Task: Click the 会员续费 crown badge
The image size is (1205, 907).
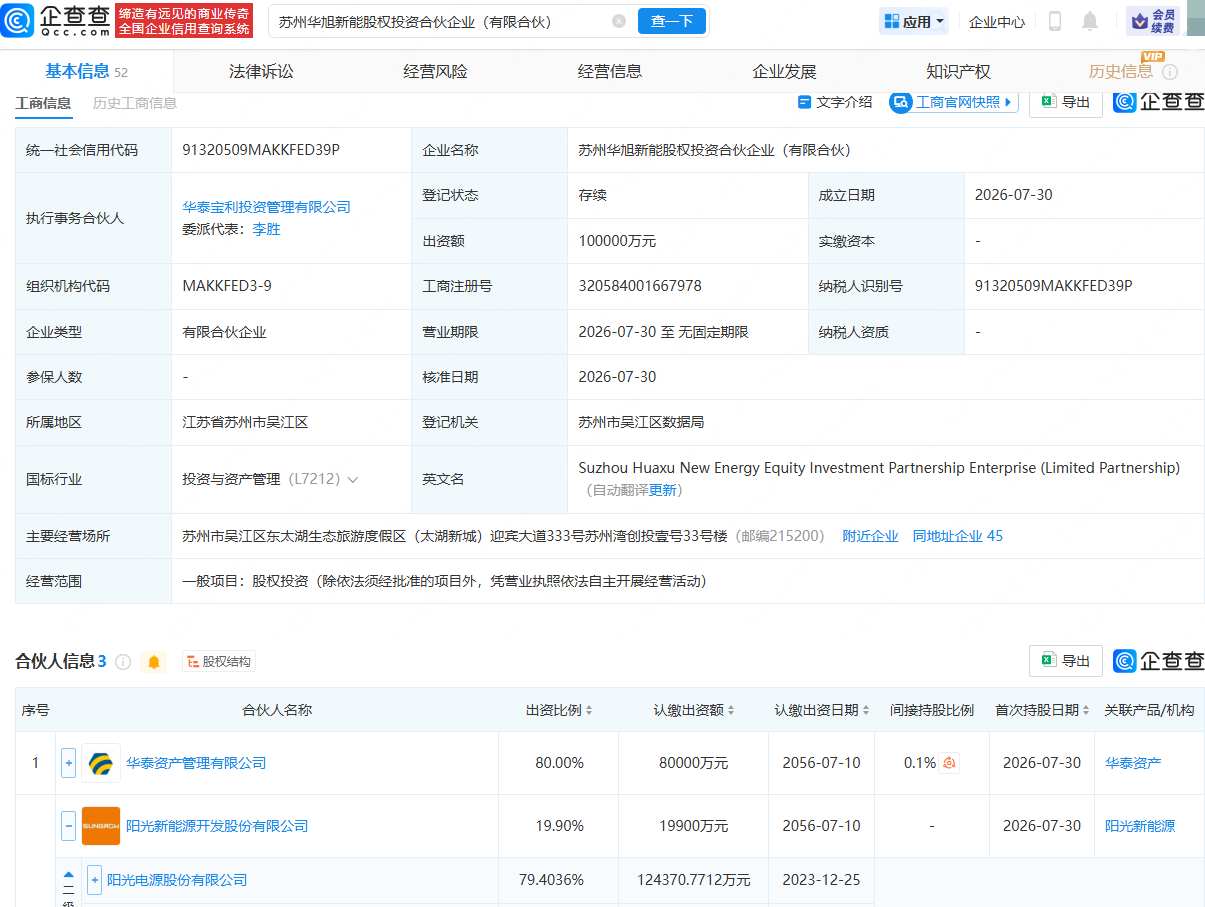Action: [1153, 21]
